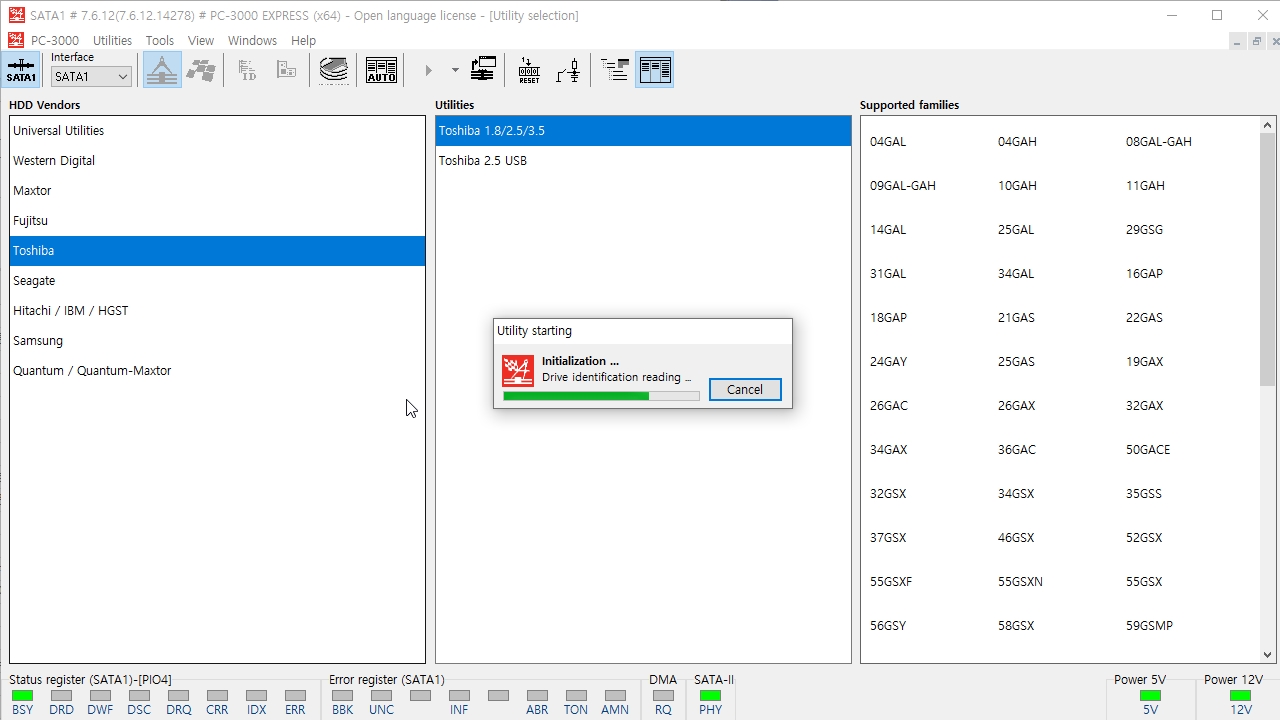Open the Utilities menu
Image resolution: width=1280 pixels, height=720 pixels.
pyautogui.click(x=112, y=41)
